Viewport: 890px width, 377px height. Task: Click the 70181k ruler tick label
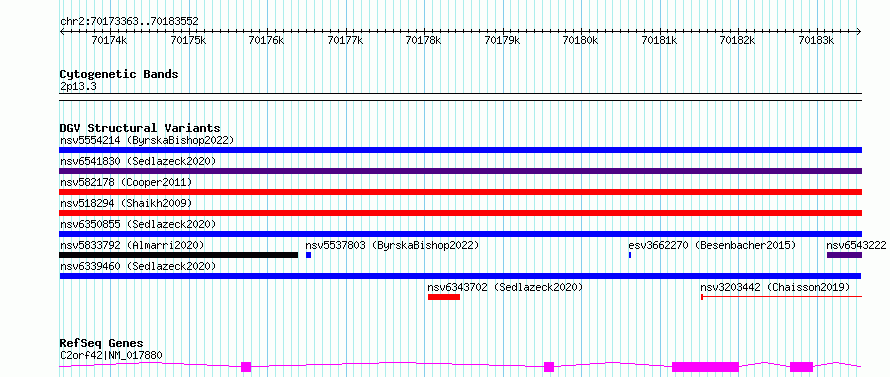pyautogui.click(x=659, y=40)
